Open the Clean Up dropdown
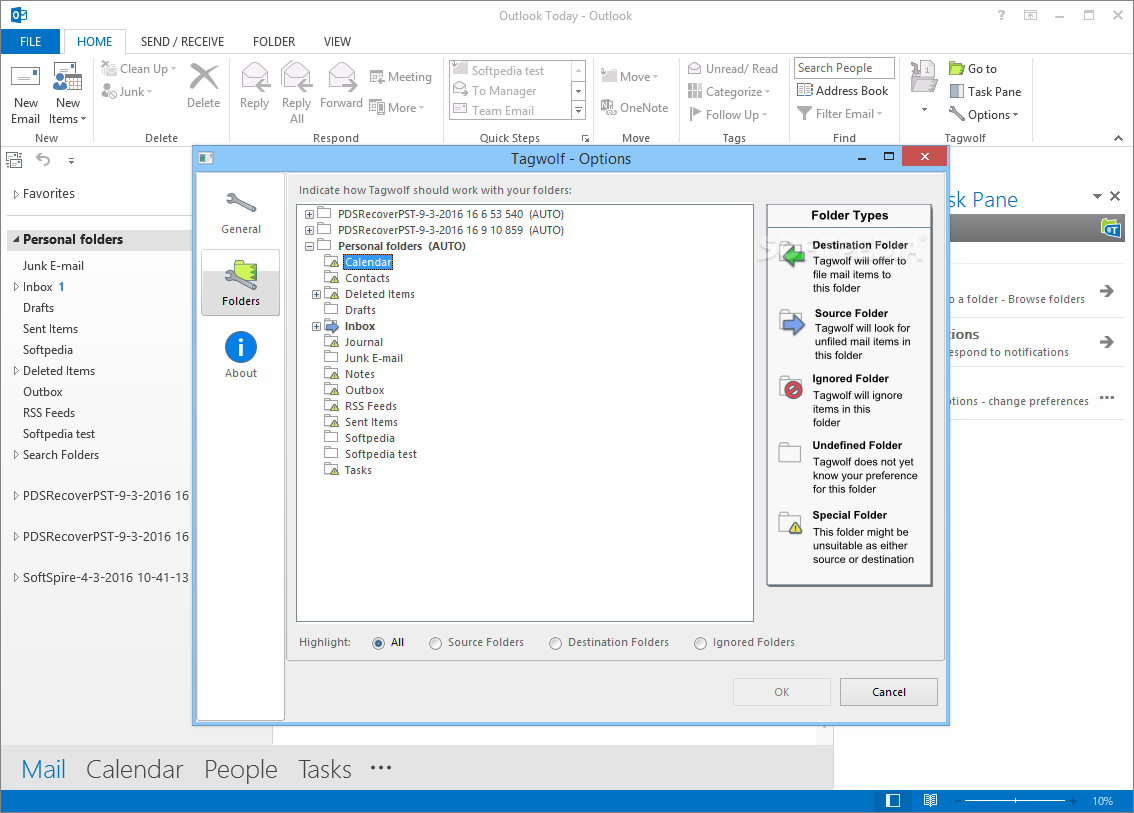Viewport: 1134px width, 813px height. (139, 69)
